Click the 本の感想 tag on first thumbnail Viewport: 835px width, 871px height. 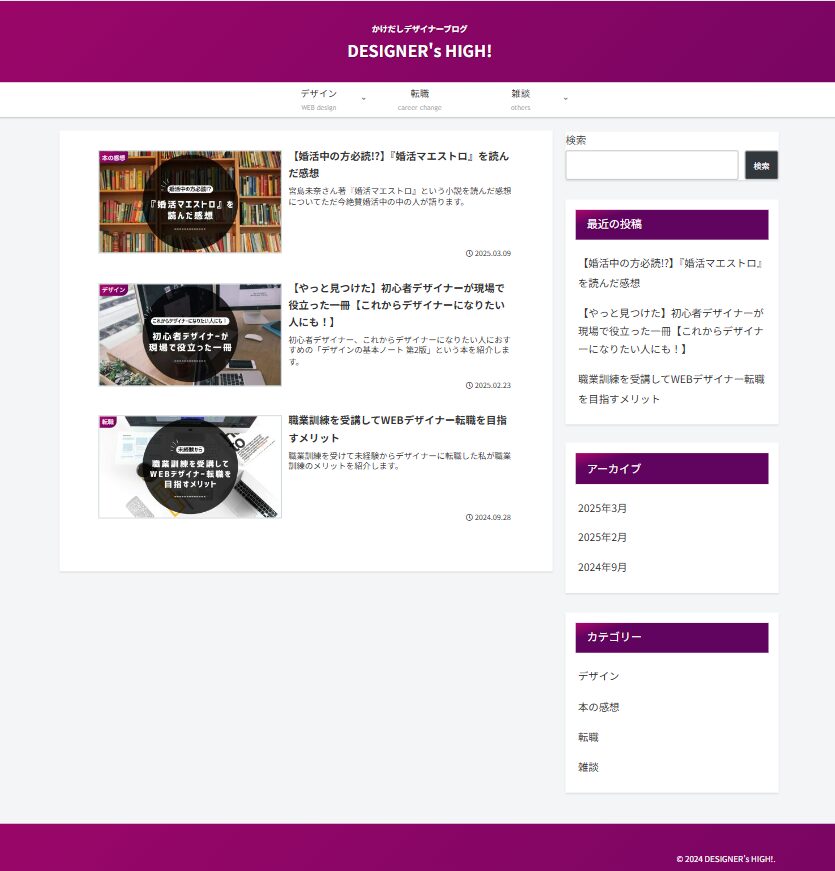114,157
